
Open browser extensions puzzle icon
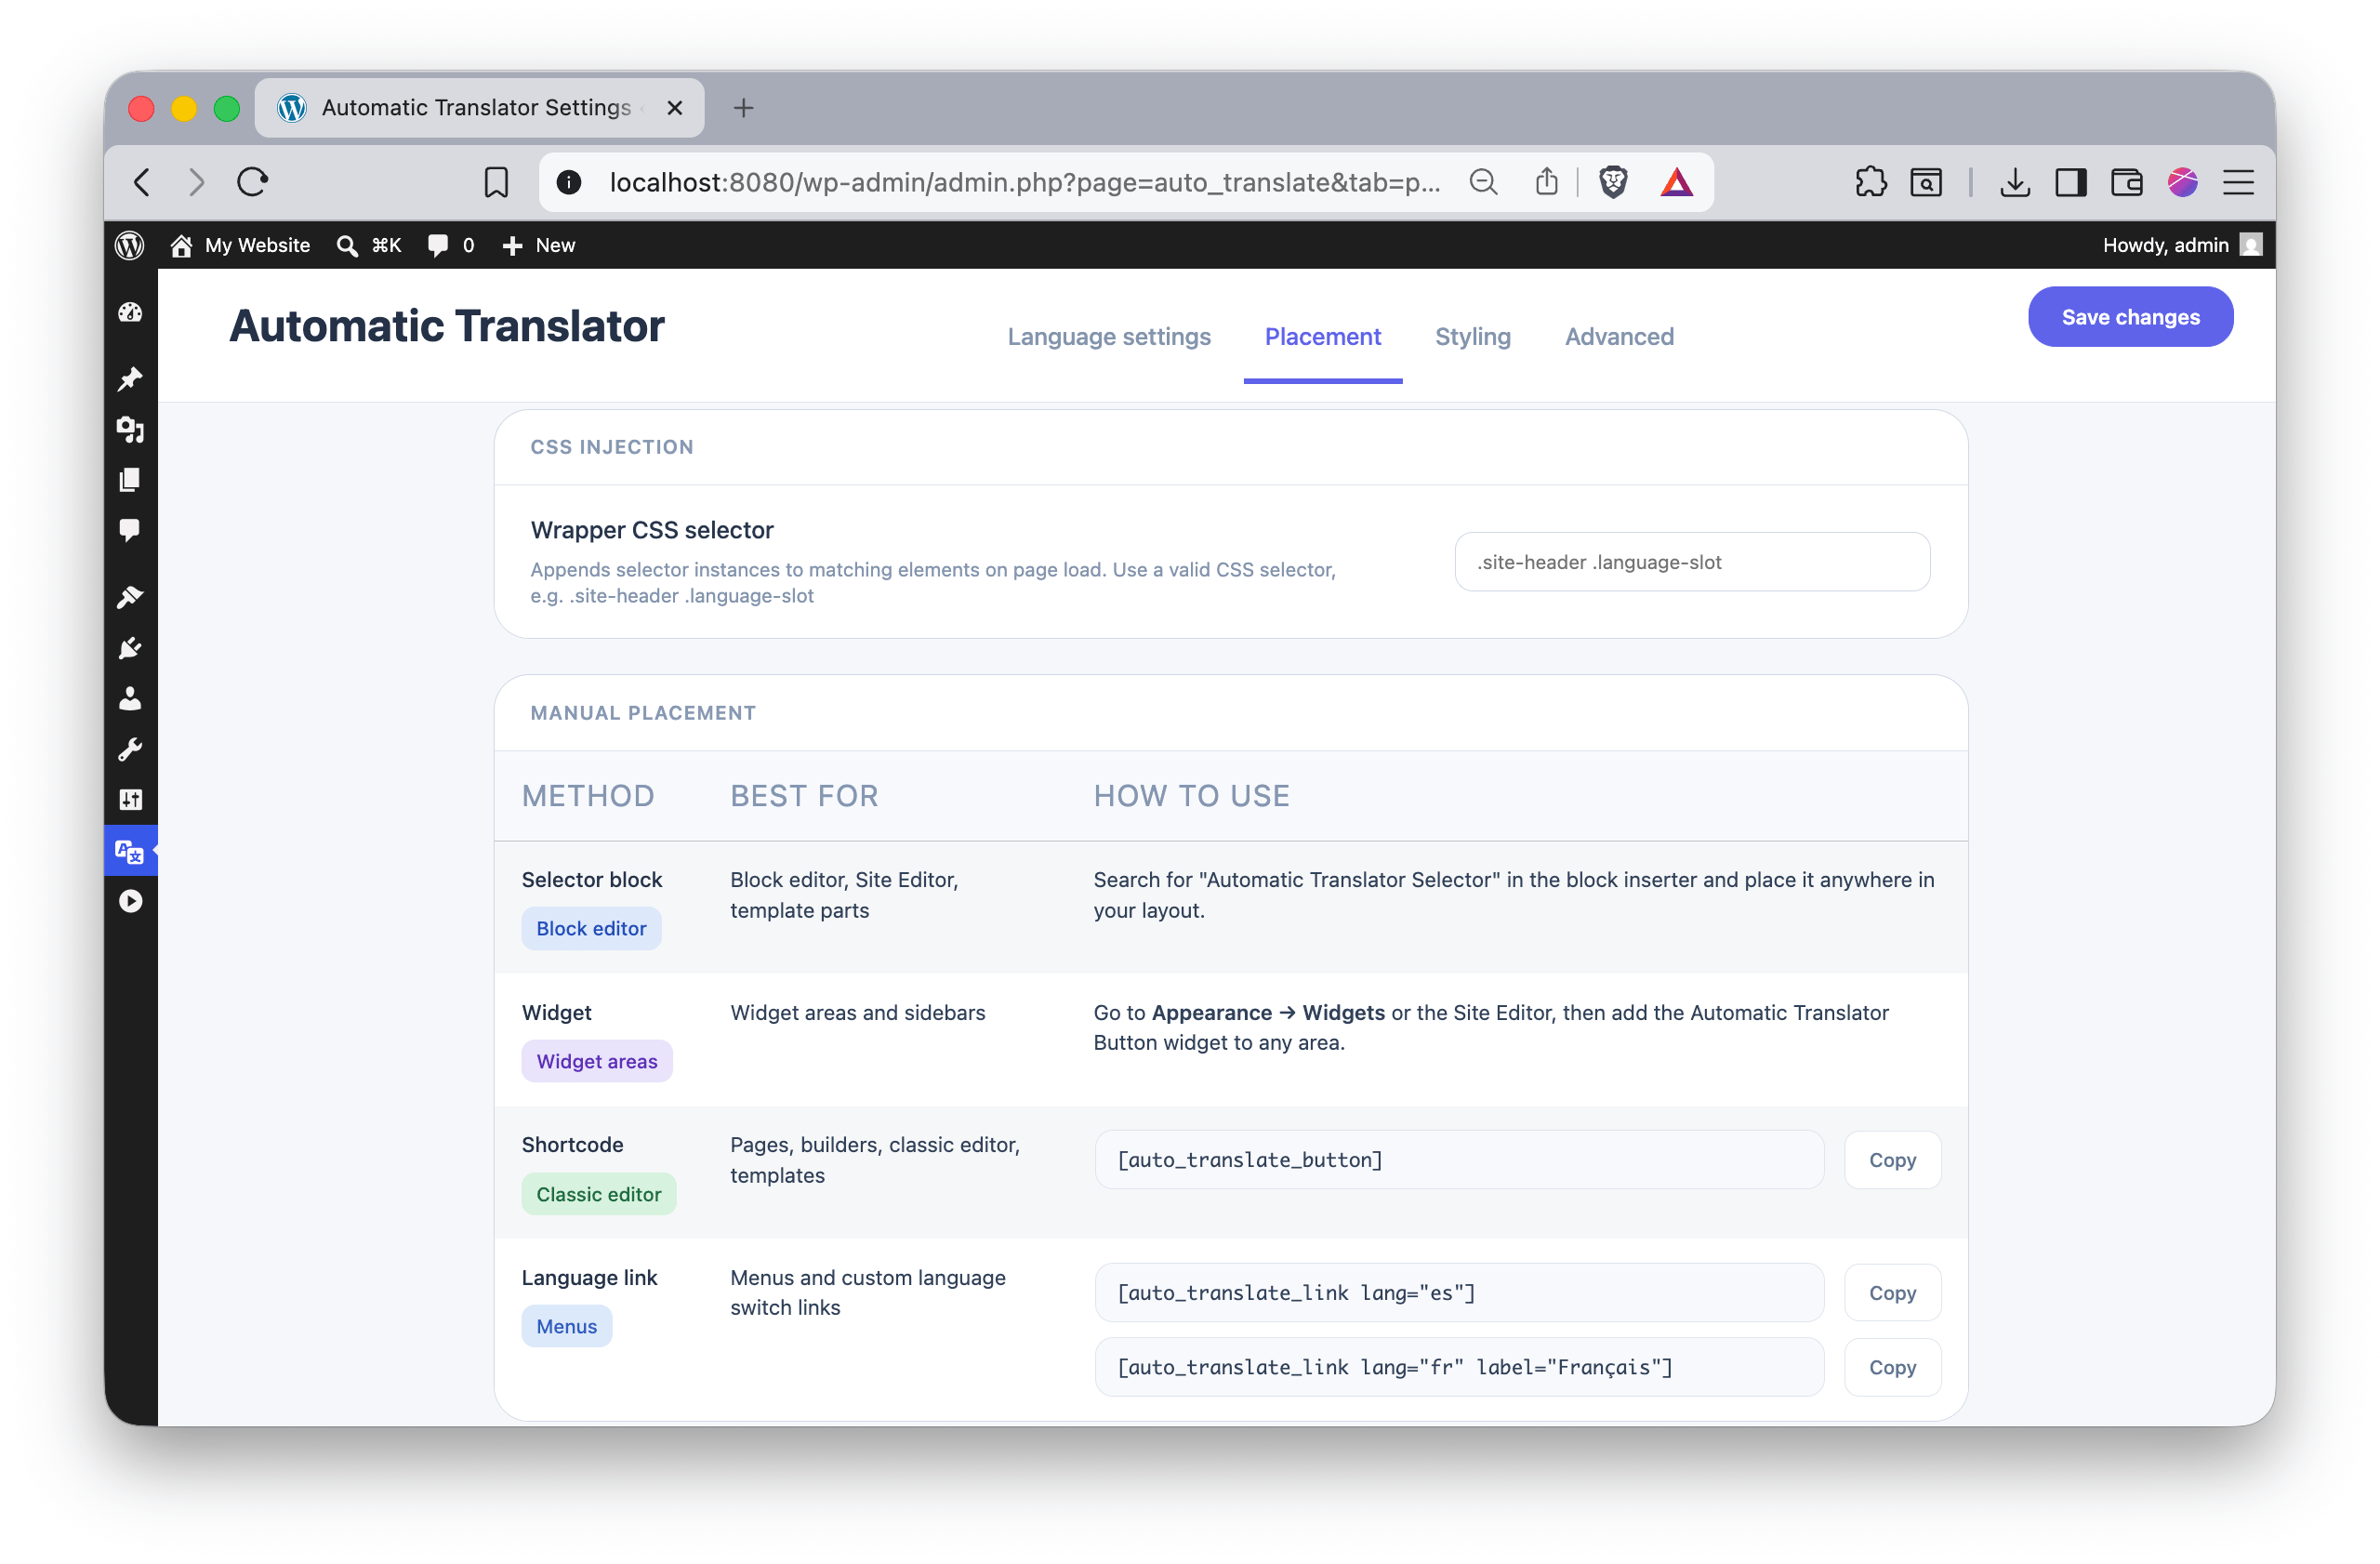(x=1870, y=182)
